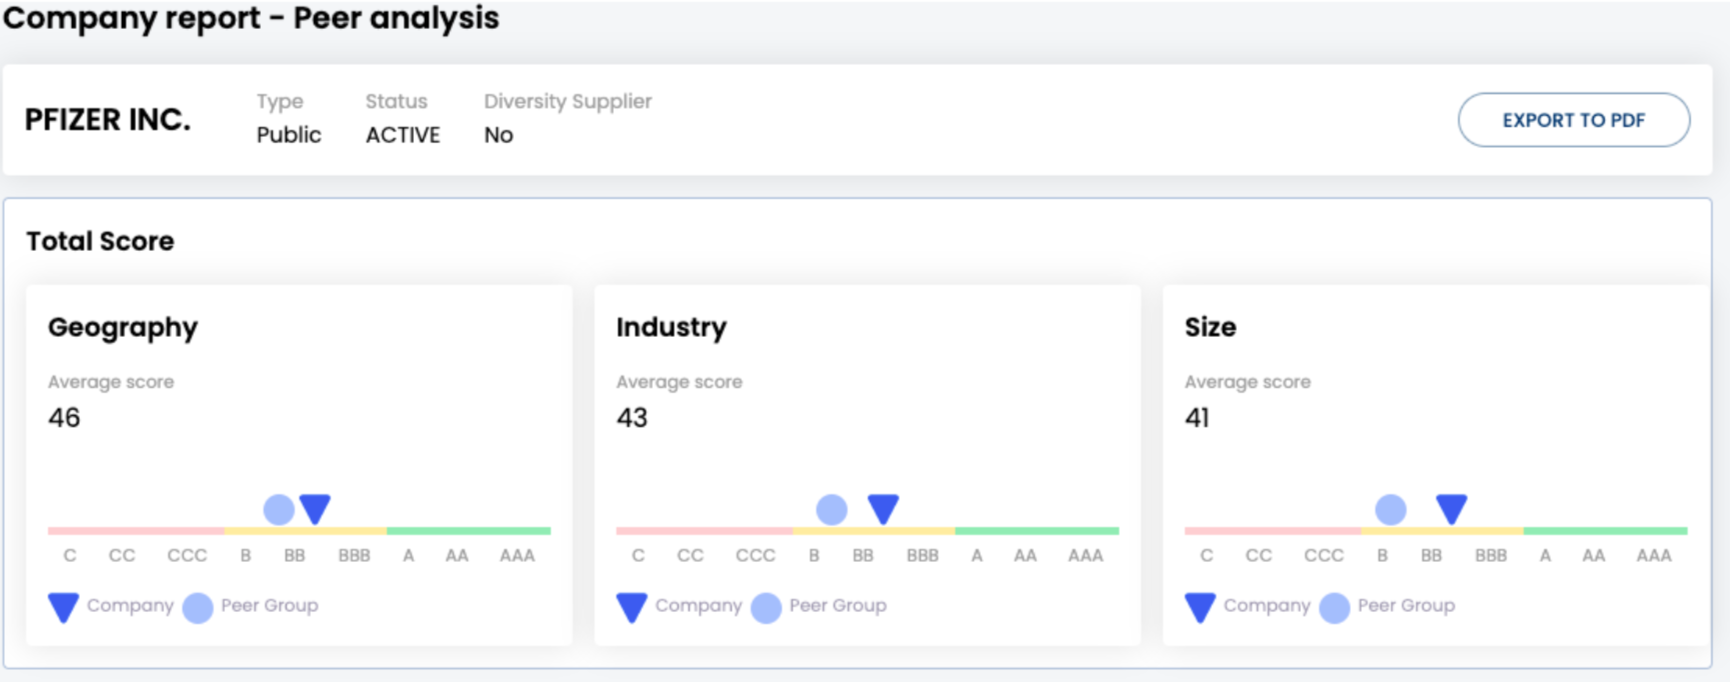Click the BB label on Industry scale
The width and height of the screenshot is (1730, 682).
coord(863,555)
